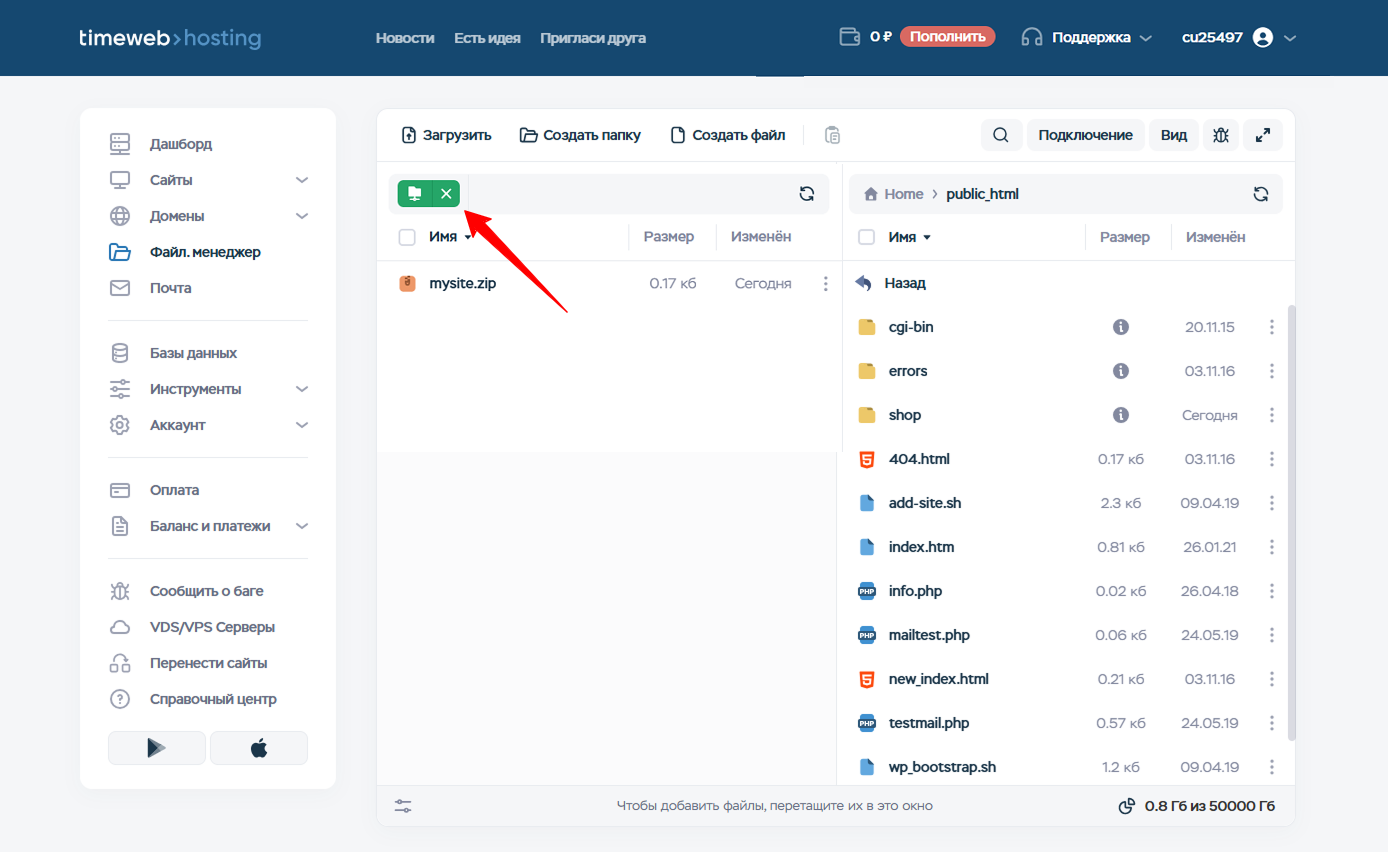Go to Home in breadcrumb
The width and height of the screenshot is (1388, 852).
[893, 194]
